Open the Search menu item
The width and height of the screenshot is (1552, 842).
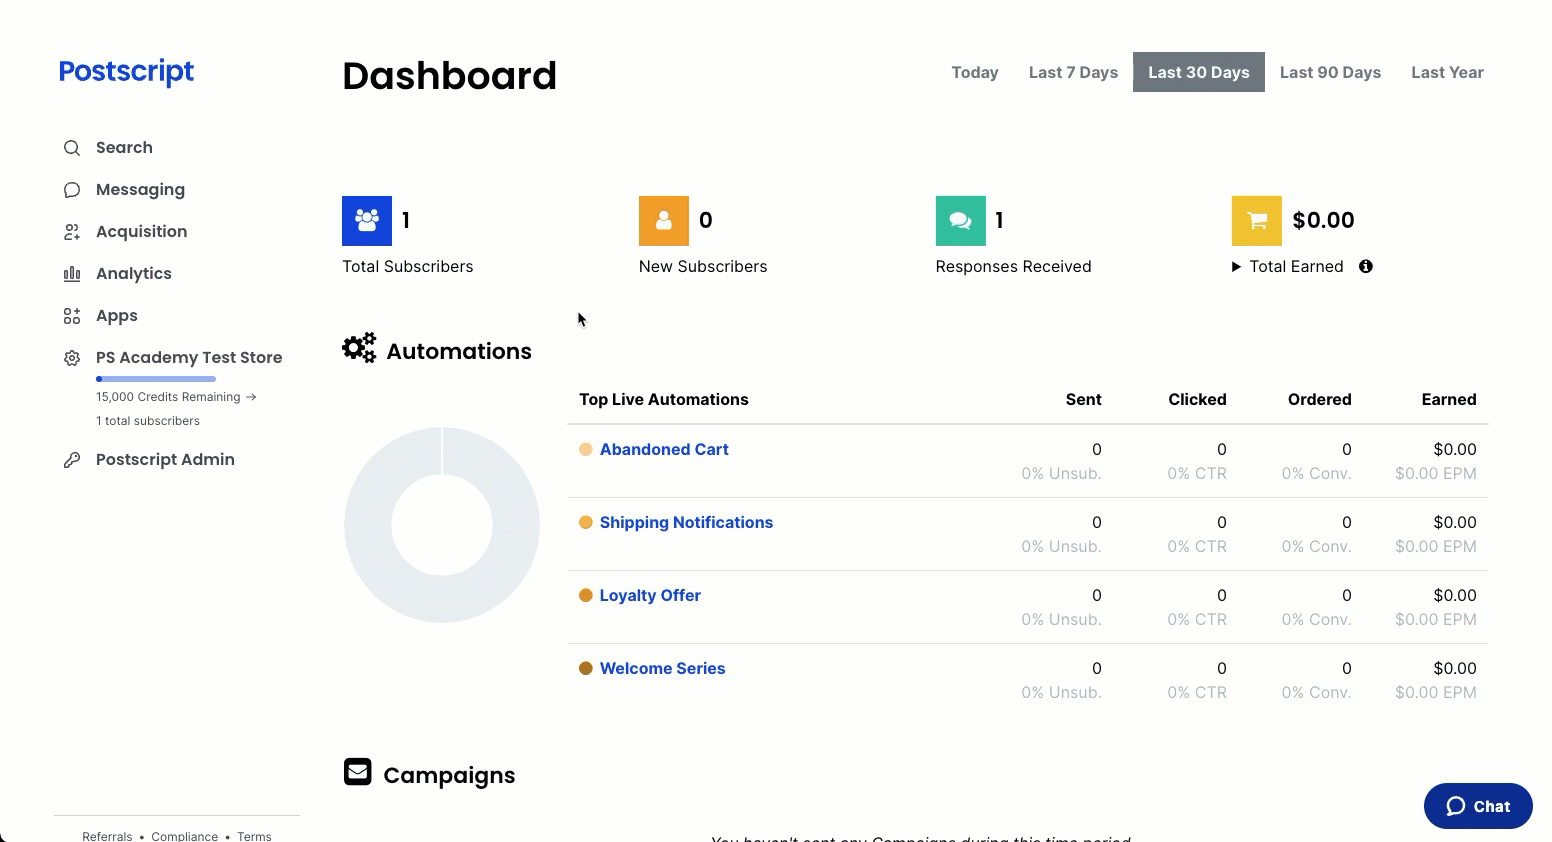124,148
